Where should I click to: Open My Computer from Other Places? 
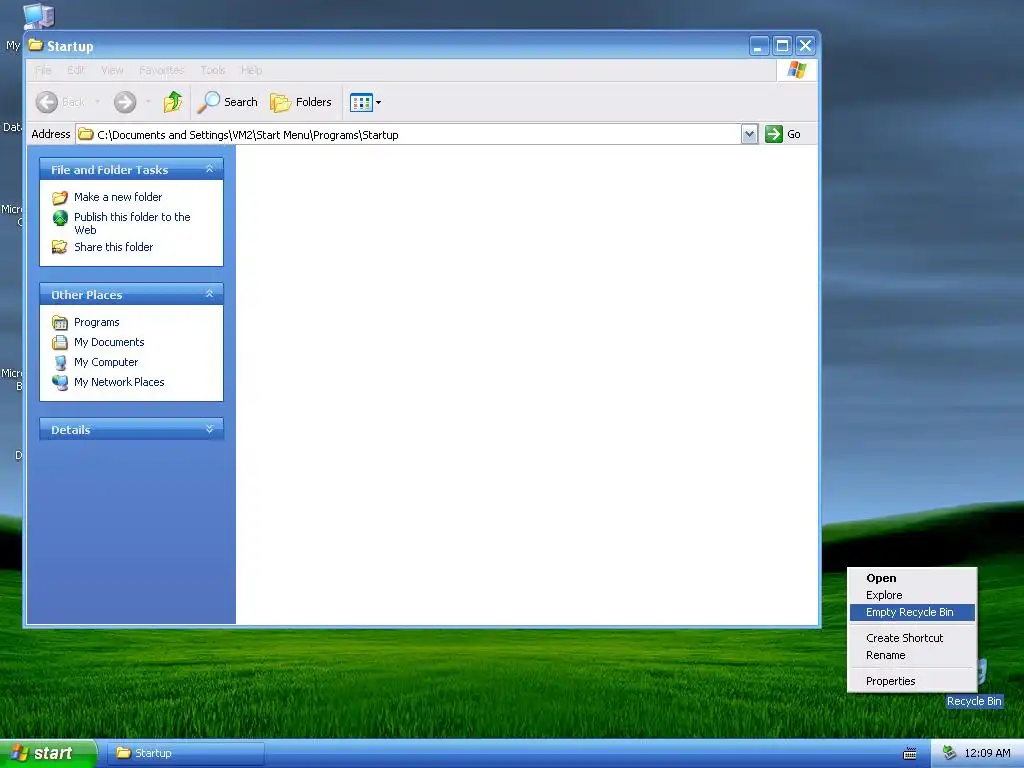pos(106,362)
